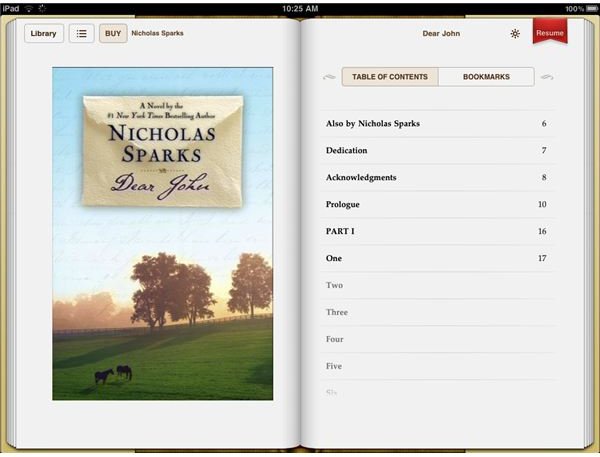
Task: Tap the Dear John book cover
Action: (163, 234)
